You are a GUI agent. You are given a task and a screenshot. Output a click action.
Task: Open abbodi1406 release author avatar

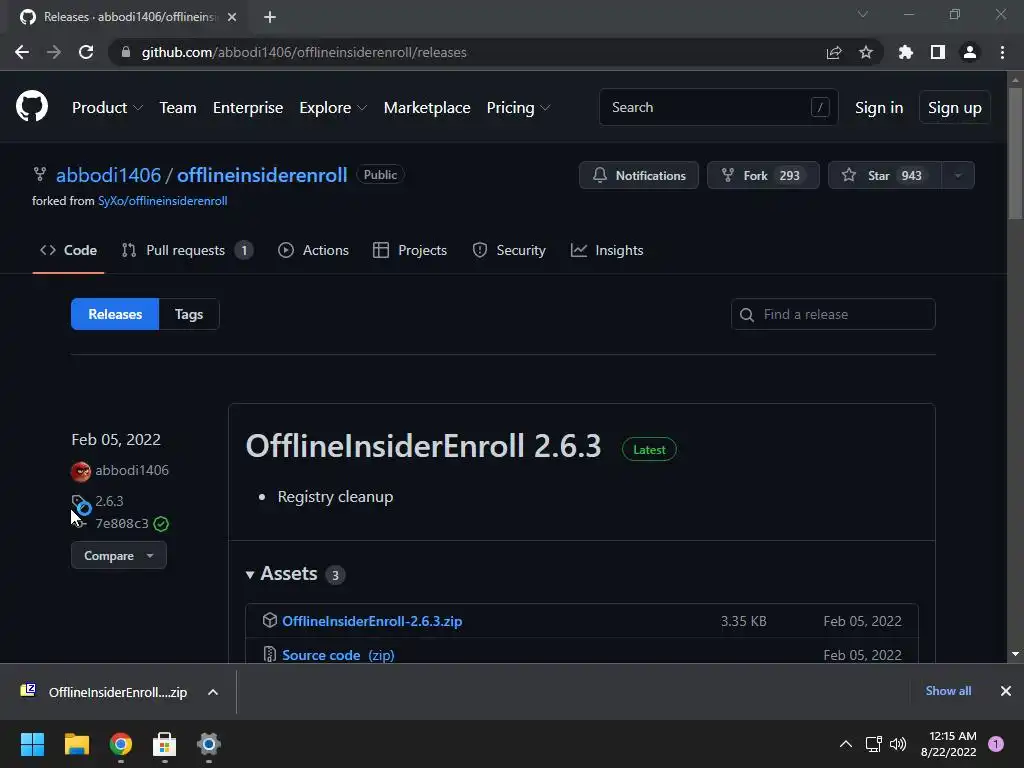[x=81, y=470]
